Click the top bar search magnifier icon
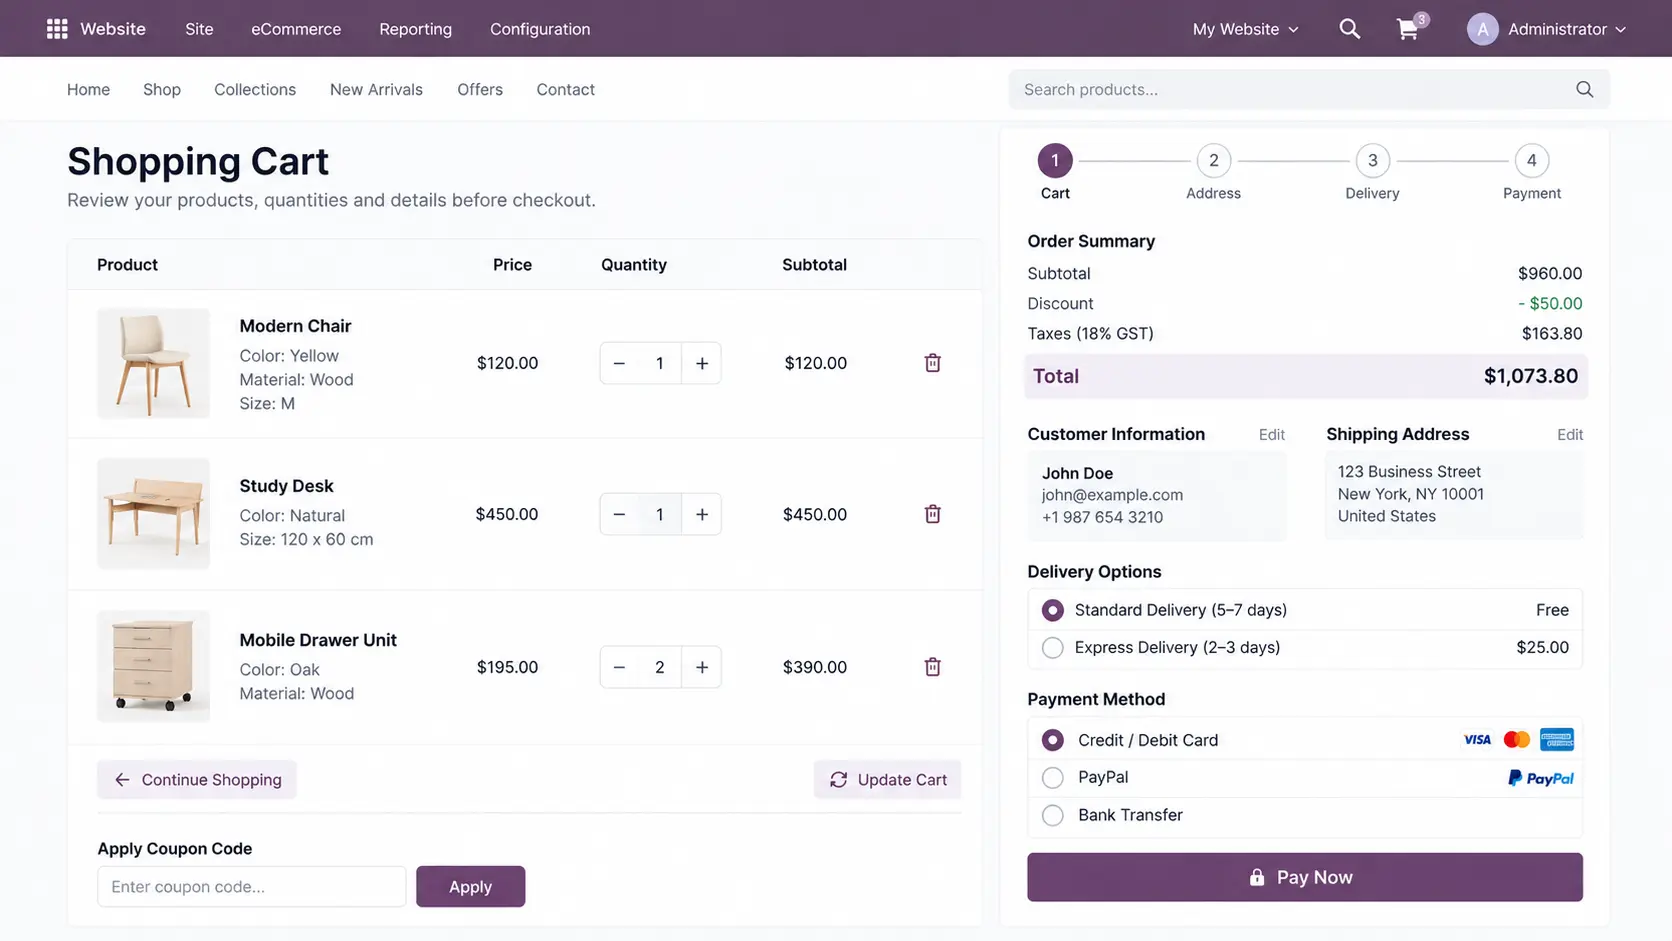1672x941 pixels. pos(1349,29)
